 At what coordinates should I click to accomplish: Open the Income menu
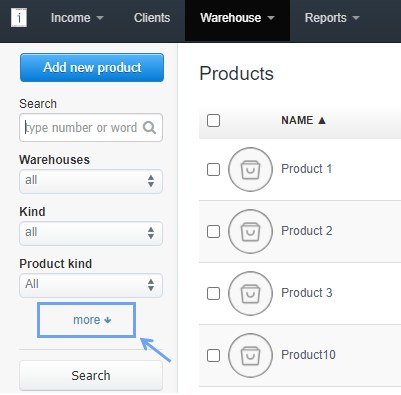[77, 18]
